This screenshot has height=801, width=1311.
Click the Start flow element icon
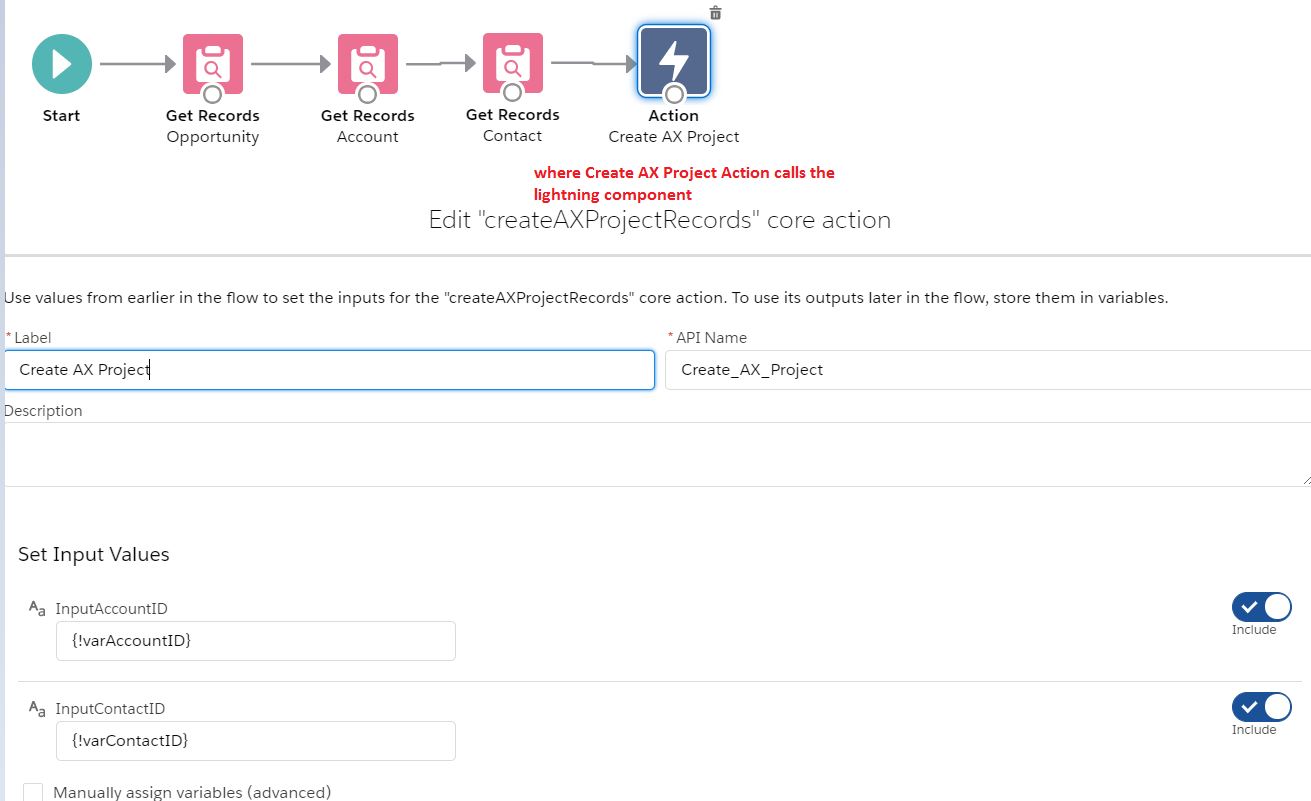coord(62,64)
